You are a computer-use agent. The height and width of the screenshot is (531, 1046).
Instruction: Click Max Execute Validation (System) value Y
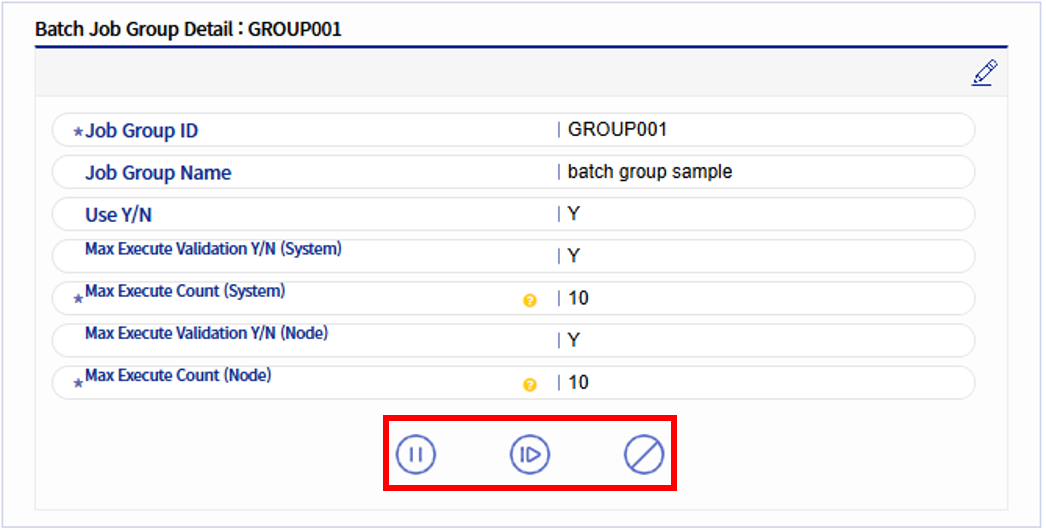click(574, 256)
